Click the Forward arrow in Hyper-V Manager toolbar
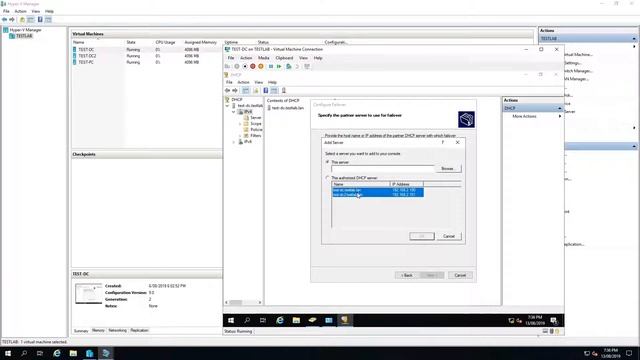Viewport: 640px width, 360px height. point(12,20)
